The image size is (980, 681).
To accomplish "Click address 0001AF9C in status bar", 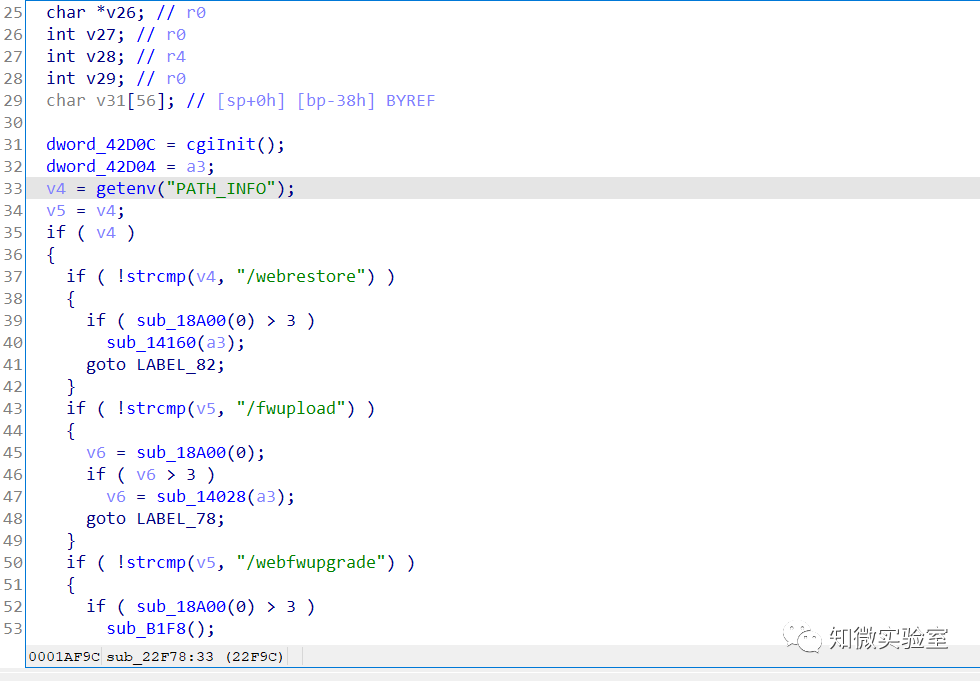I will click(x=64, y=657).
